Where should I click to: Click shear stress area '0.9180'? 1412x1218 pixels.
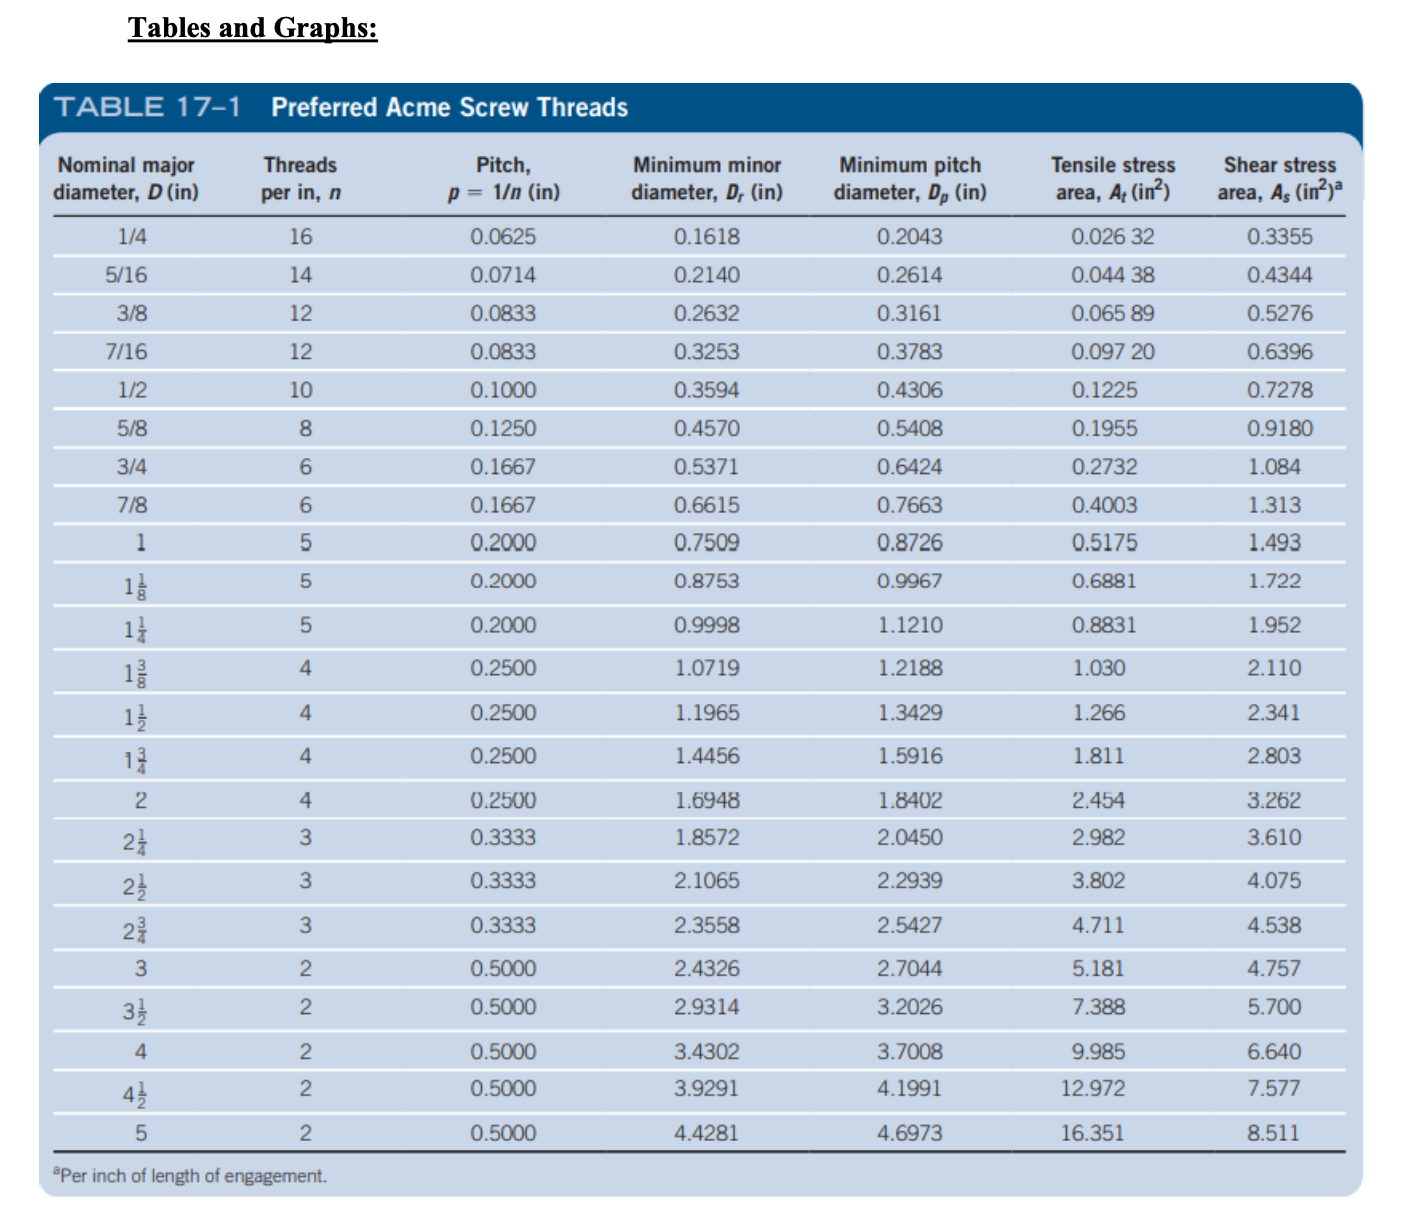(1280, 428)
